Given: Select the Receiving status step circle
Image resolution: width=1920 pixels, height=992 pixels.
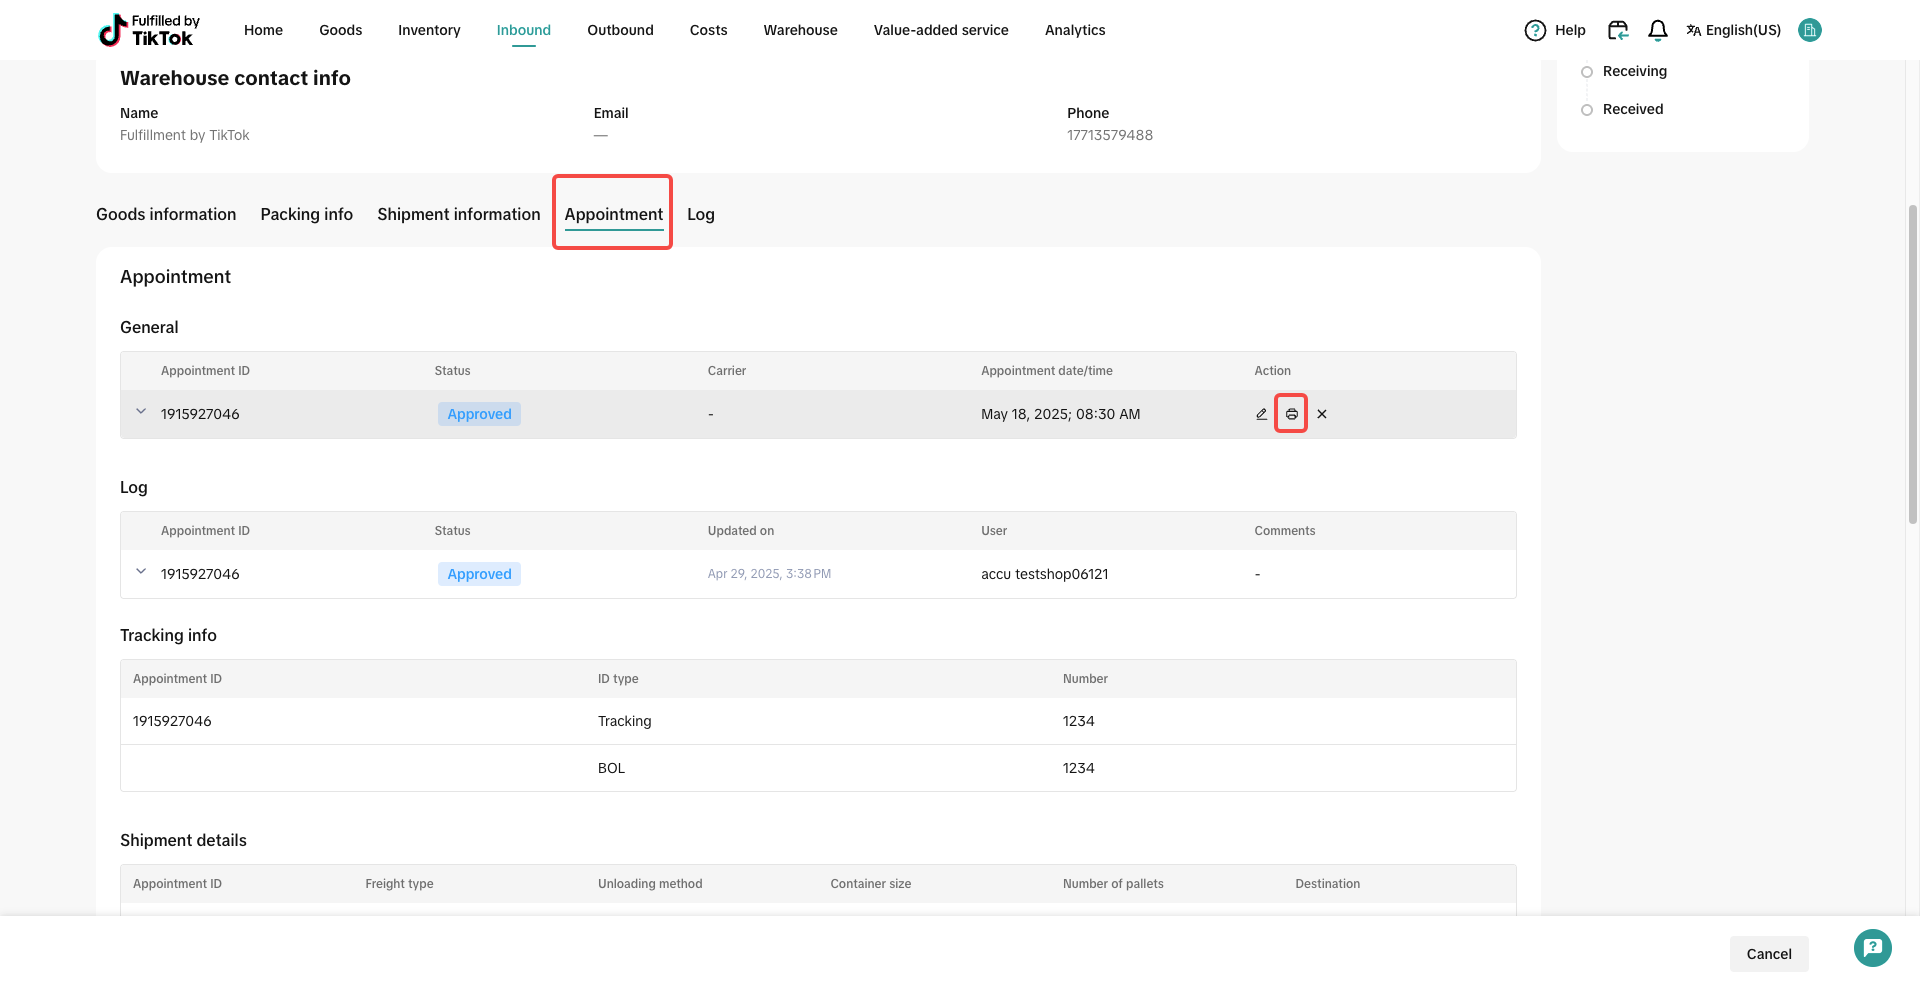Looking at the screenshot, I should [x=1587, y=72].
